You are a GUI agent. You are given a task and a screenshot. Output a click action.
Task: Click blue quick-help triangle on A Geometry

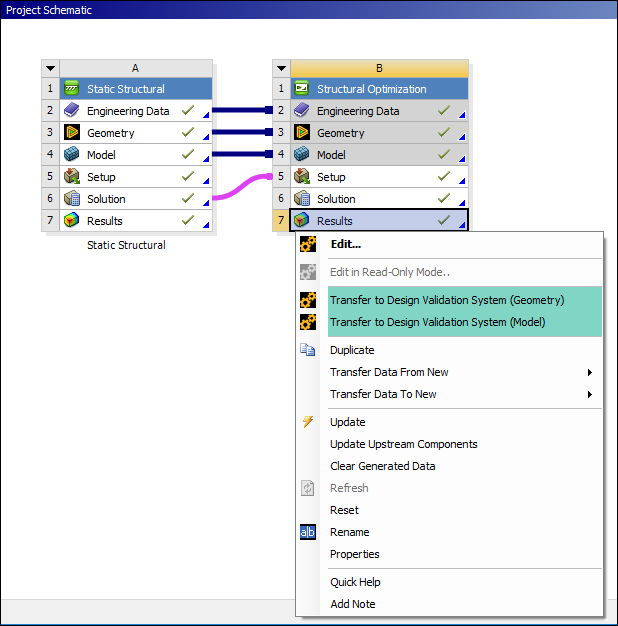click(x=206, y=137)
